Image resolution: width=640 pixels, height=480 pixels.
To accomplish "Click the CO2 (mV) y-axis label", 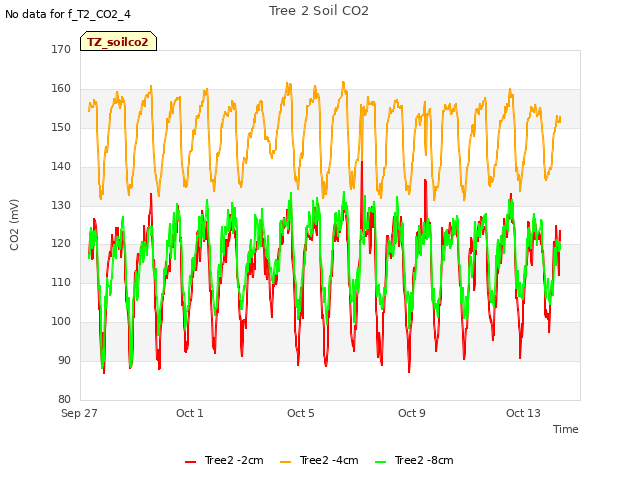I will click(14, 224).
